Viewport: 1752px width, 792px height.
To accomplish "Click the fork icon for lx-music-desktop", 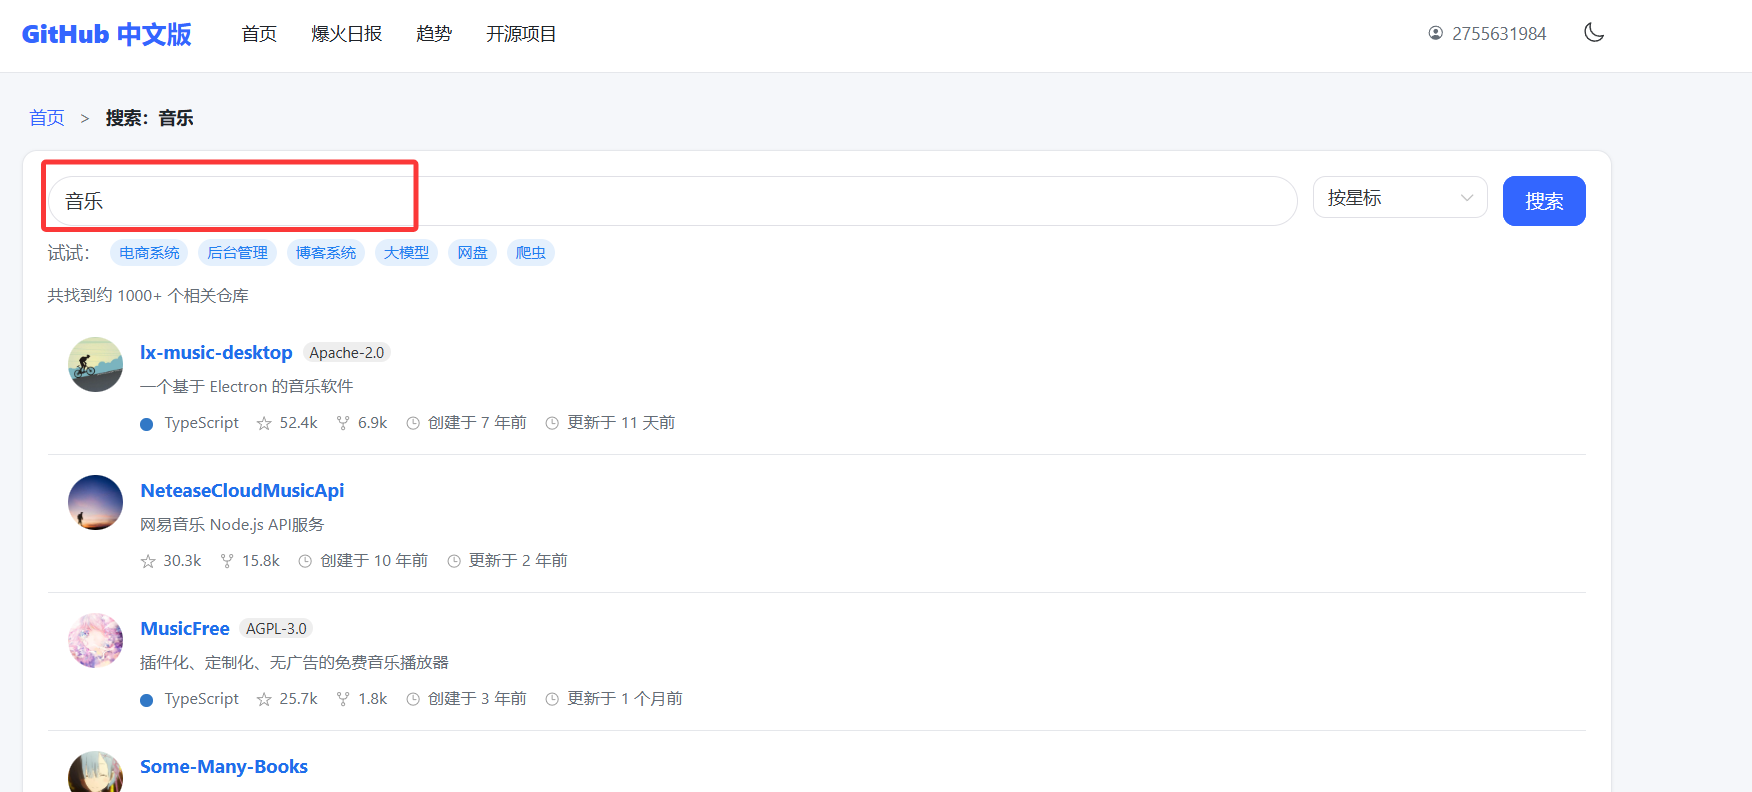I will point(343,423).
